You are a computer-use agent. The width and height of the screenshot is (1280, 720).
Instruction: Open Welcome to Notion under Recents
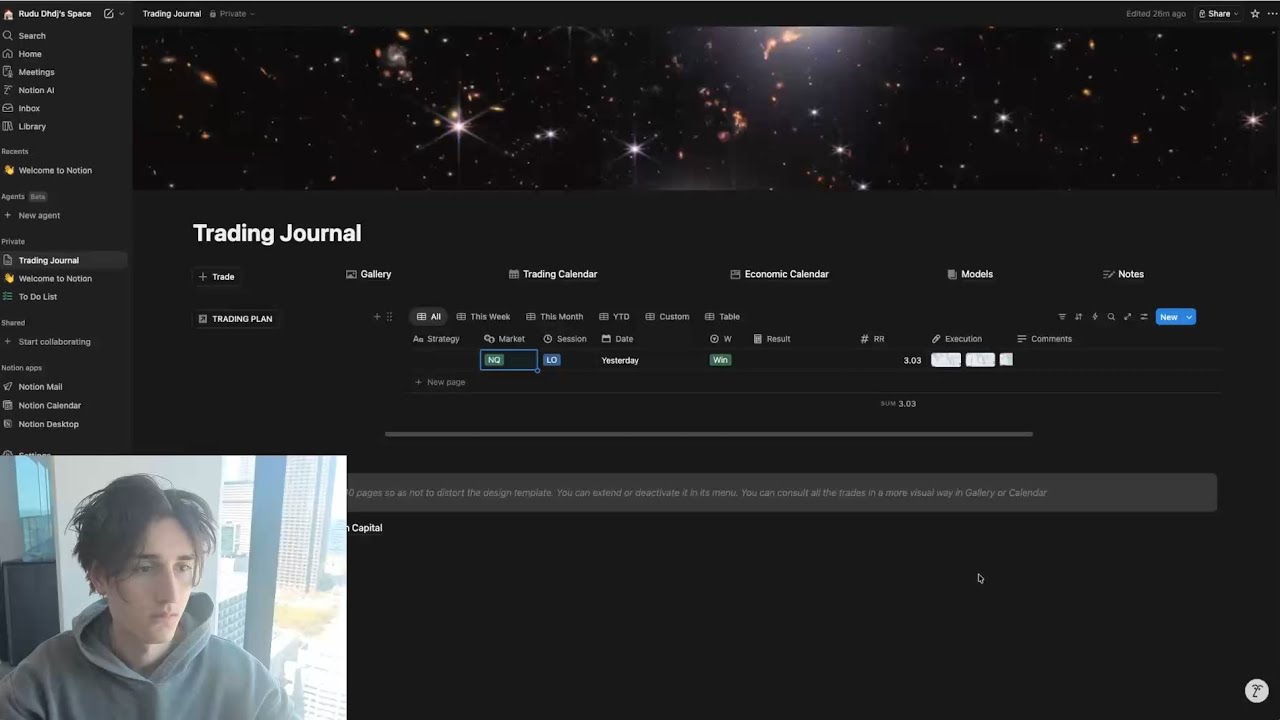pyautogui.click(x=55, y=170)
